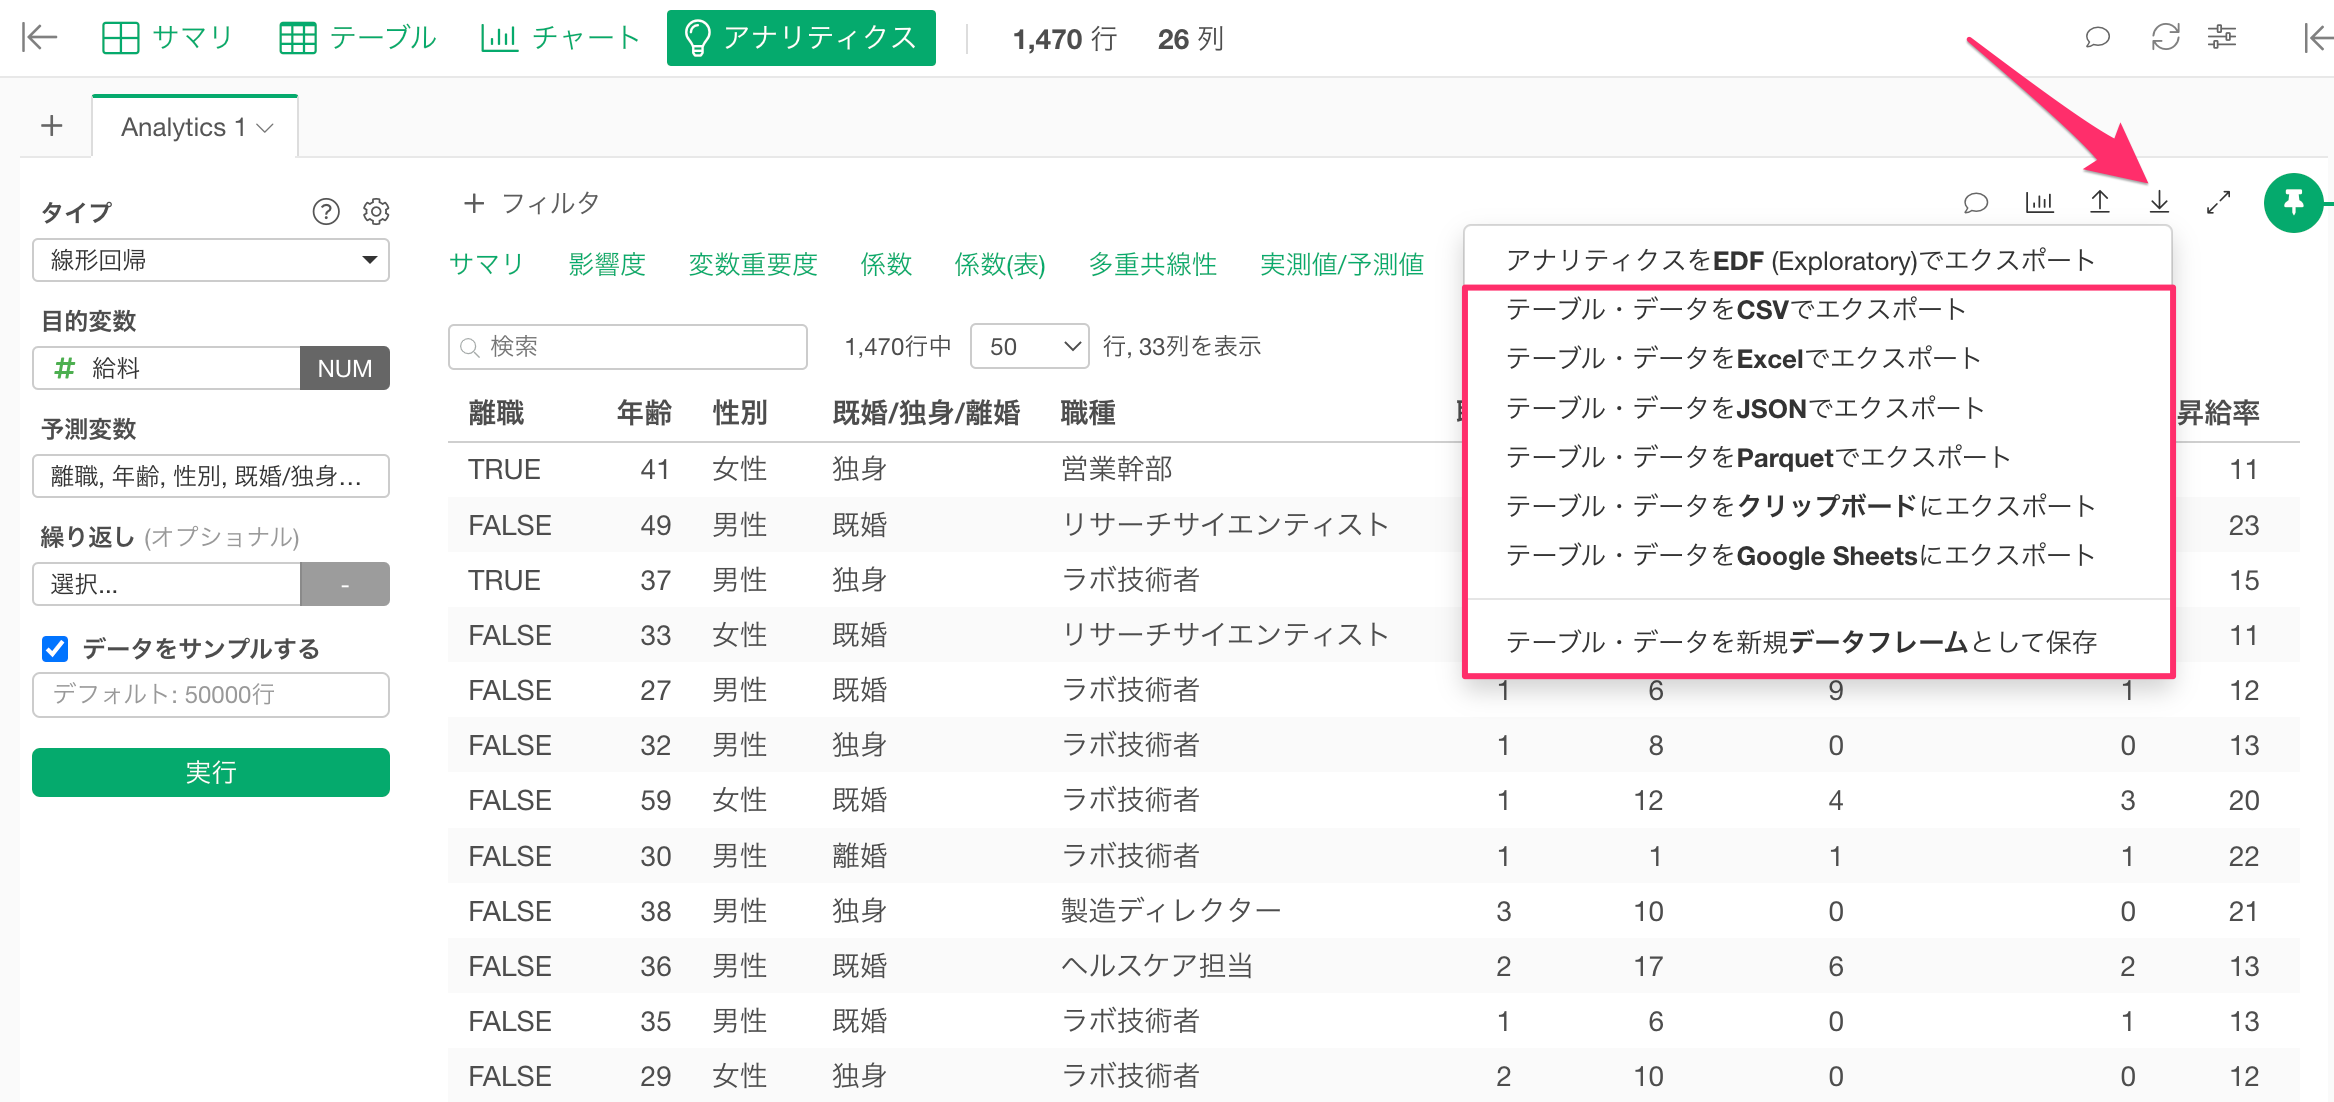Open the chart icon beside the comment bubble
This screenshot has width=2334, height=1102.
[2039, 202]
